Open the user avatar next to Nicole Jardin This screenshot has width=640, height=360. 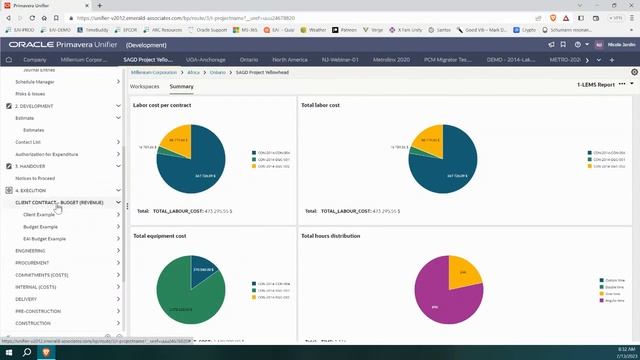point(599,44)
